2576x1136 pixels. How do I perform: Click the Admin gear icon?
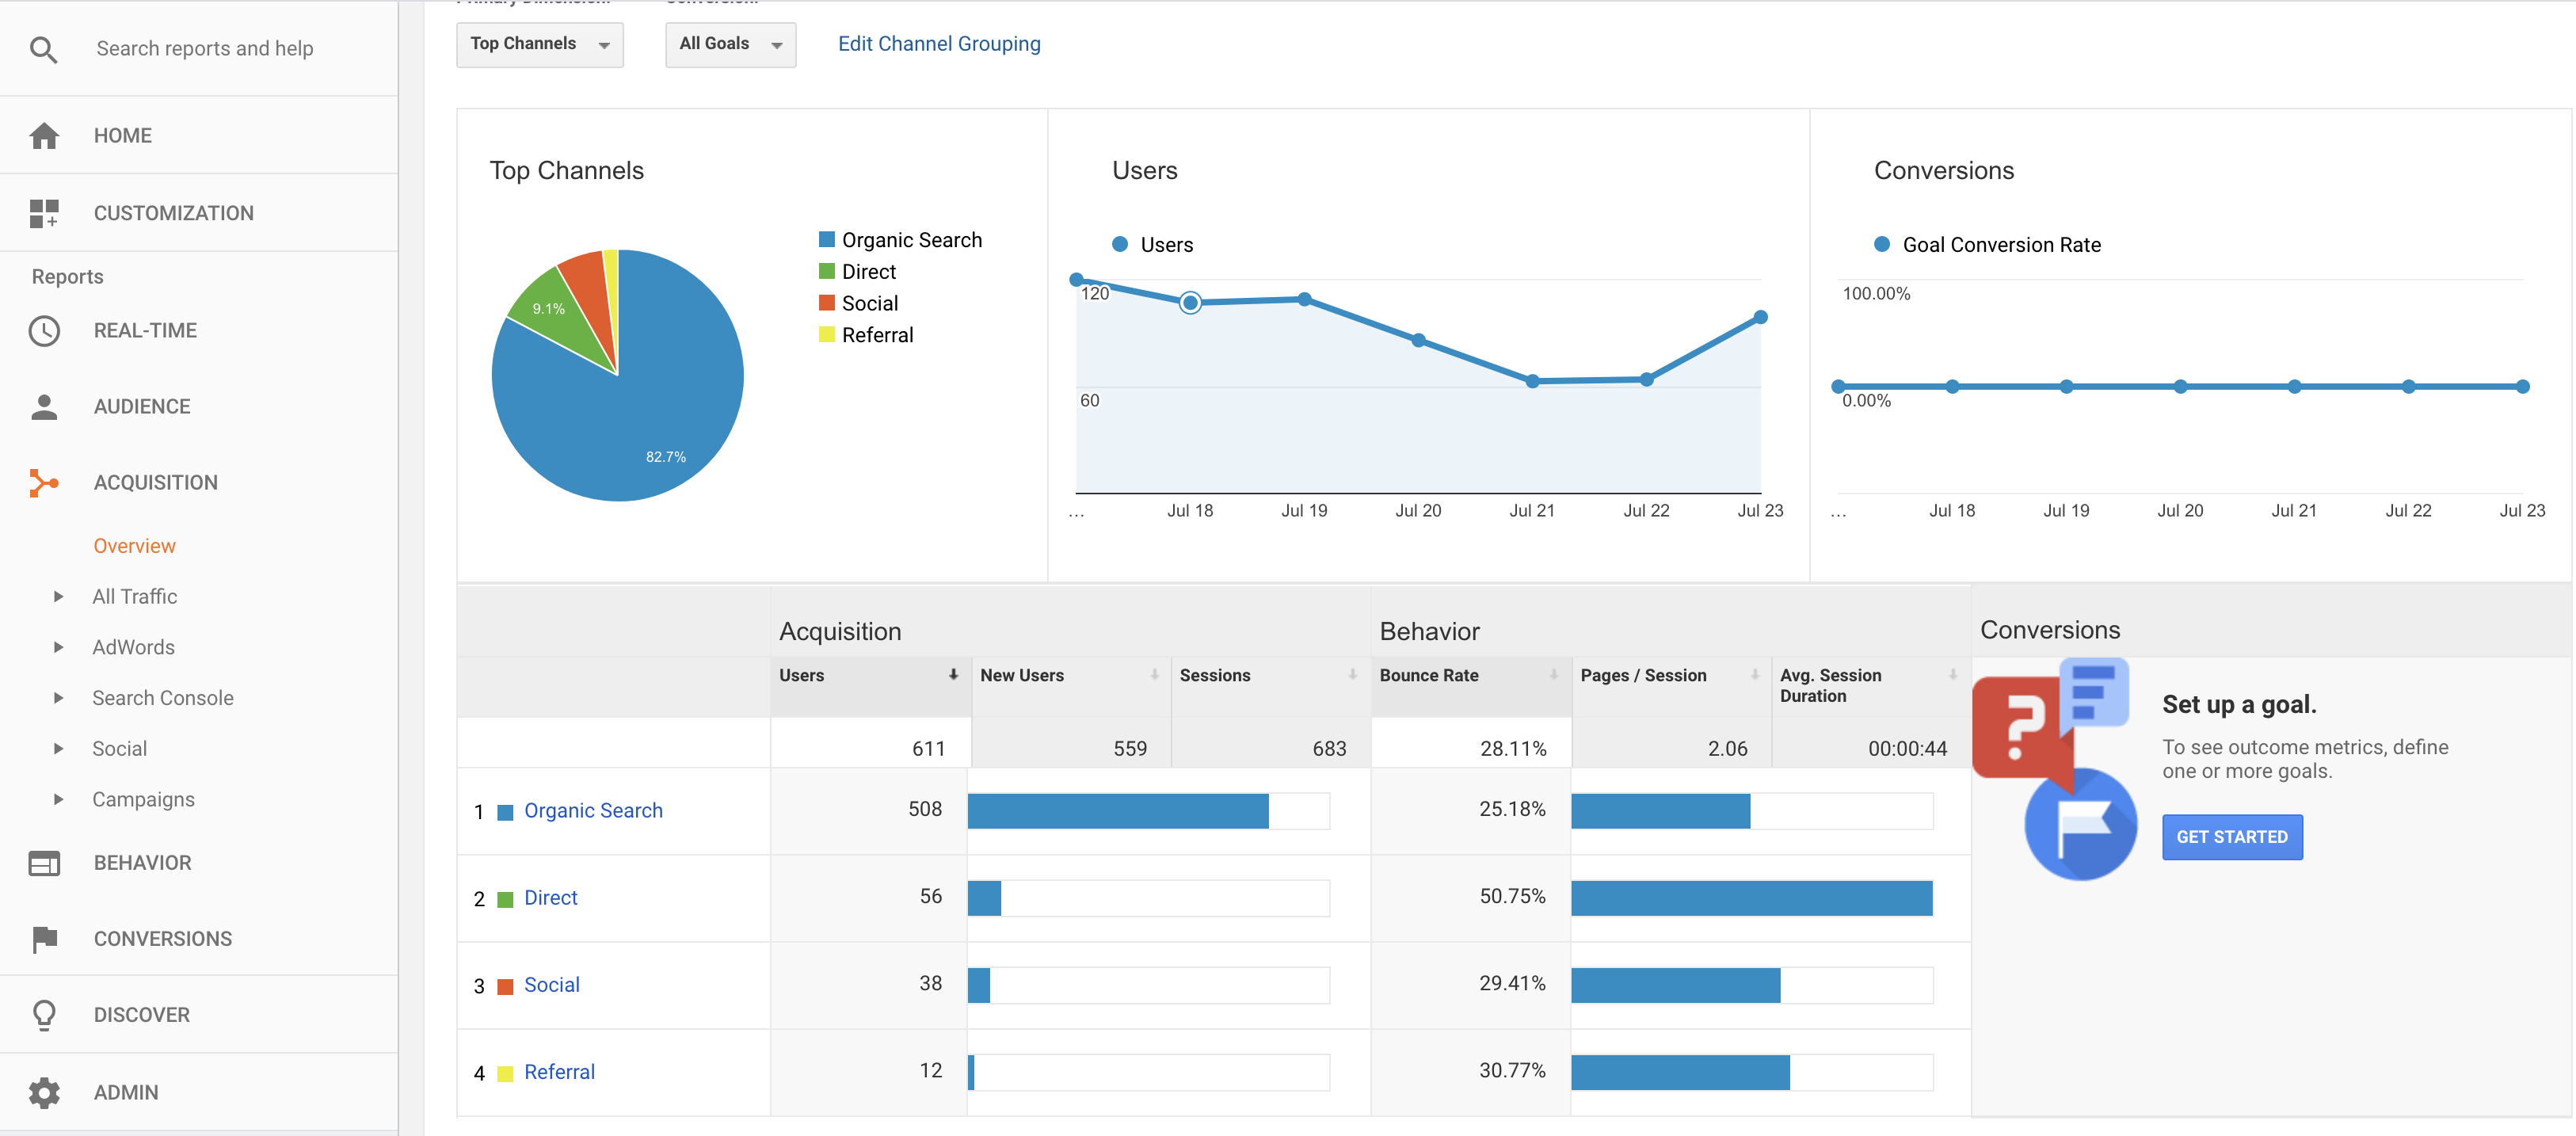tap(45, 1092)
